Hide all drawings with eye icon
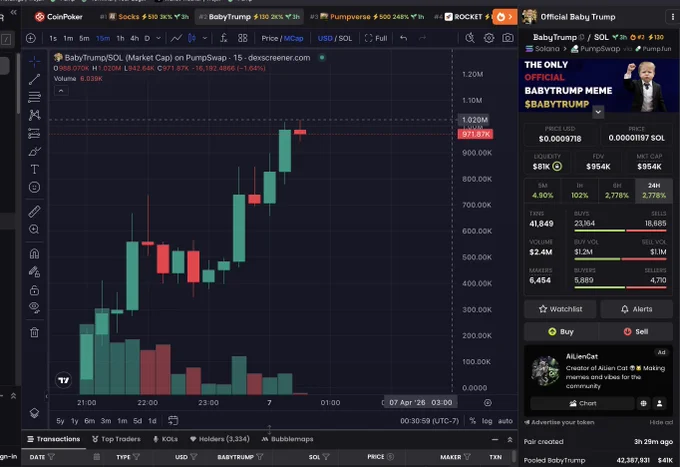 [x=34, y=307]
